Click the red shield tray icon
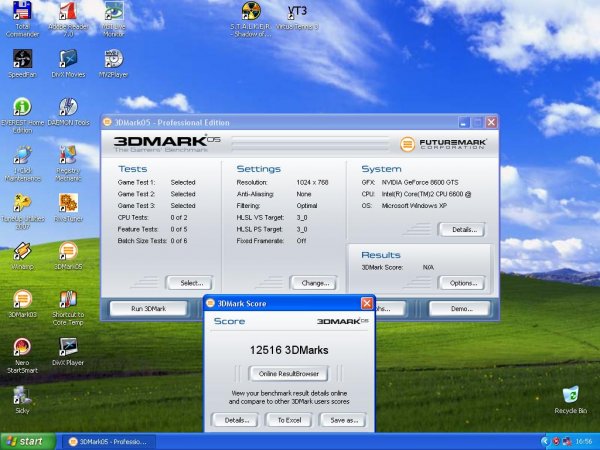The height and width of the screenshot is (450, 600). tap(556, 442)
